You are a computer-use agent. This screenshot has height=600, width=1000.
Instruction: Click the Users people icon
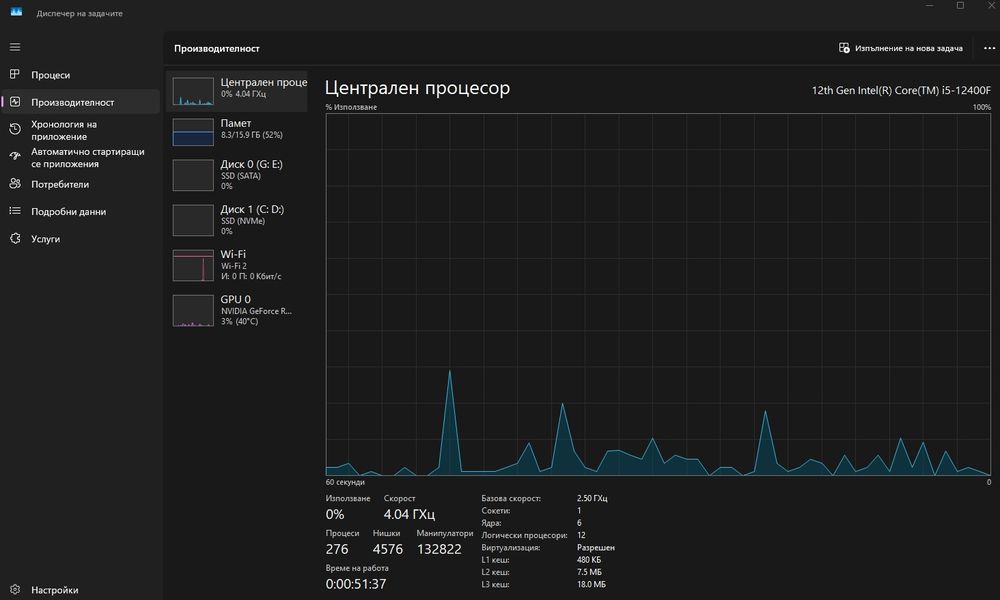point(15,184)
